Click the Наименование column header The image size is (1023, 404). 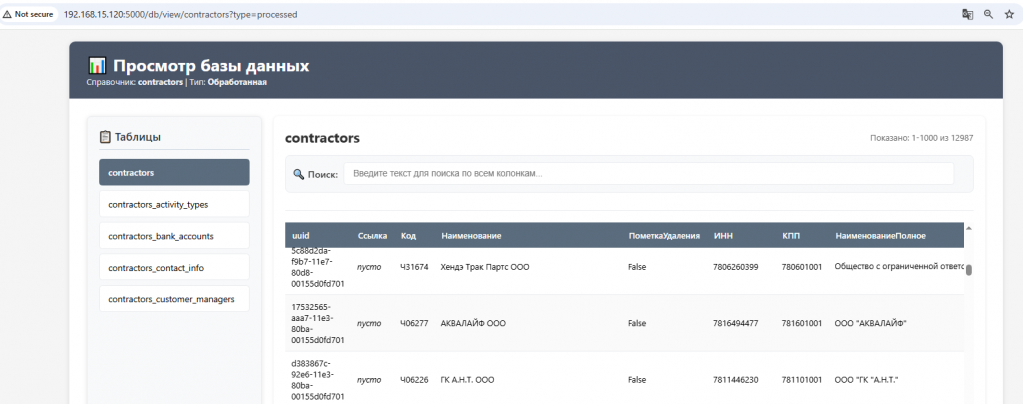pos(471,236)
